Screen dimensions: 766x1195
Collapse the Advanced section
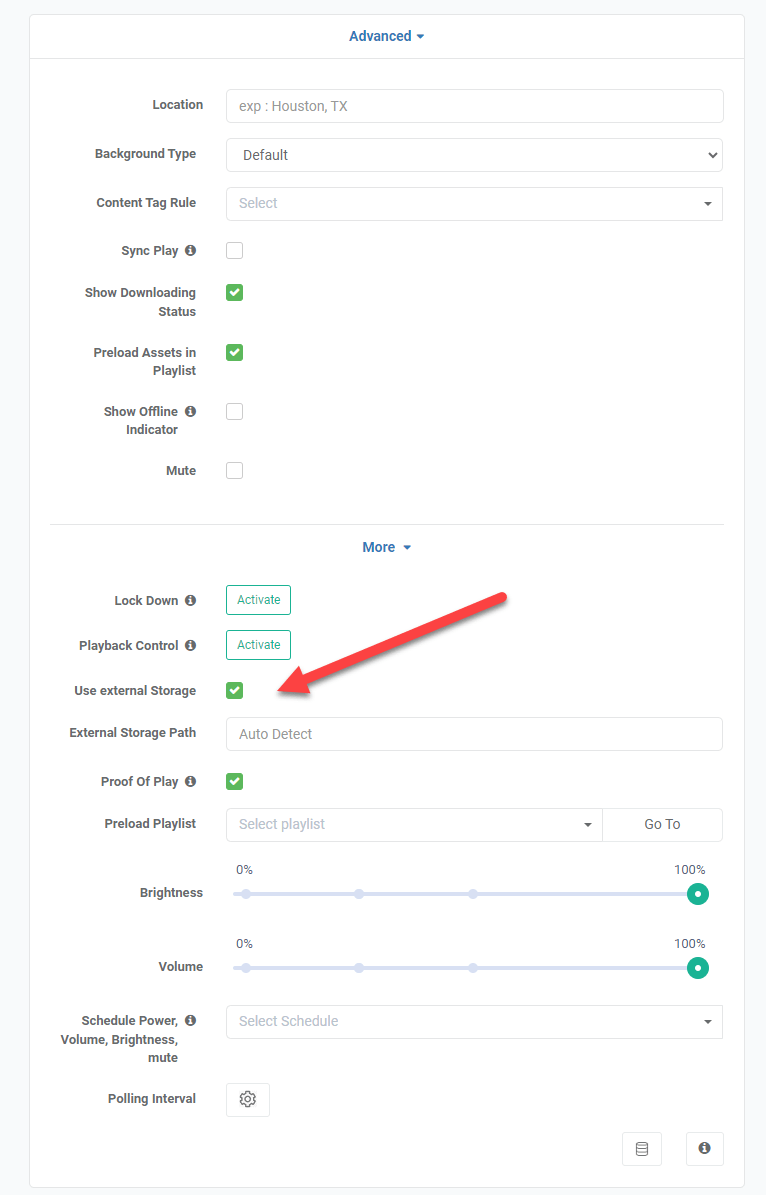coord(387,36)
